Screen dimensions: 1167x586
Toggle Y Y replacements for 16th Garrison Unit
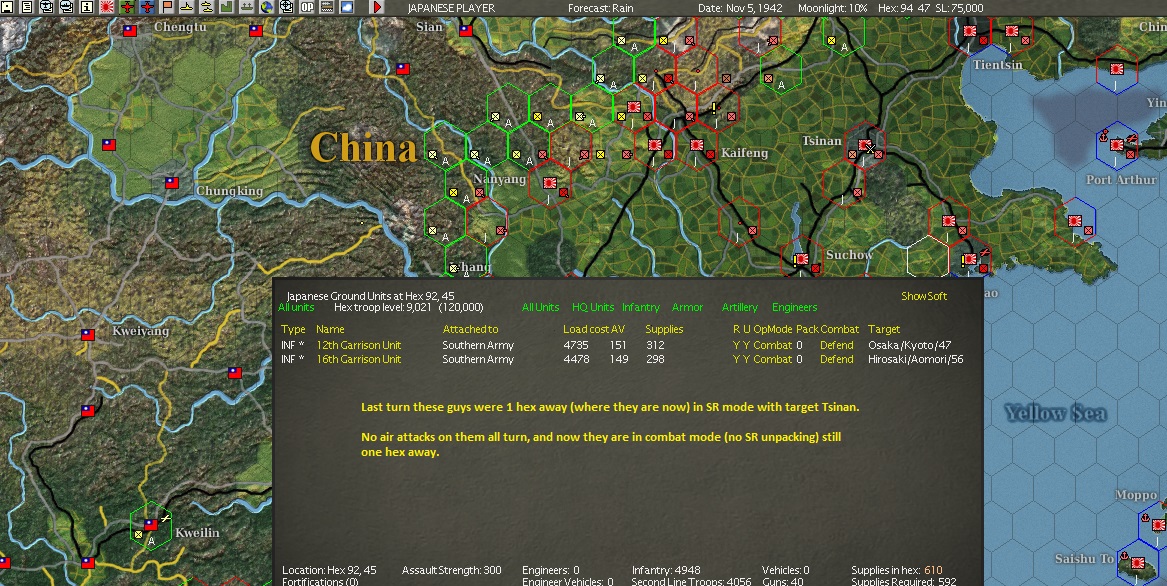(x=741, y=359)
